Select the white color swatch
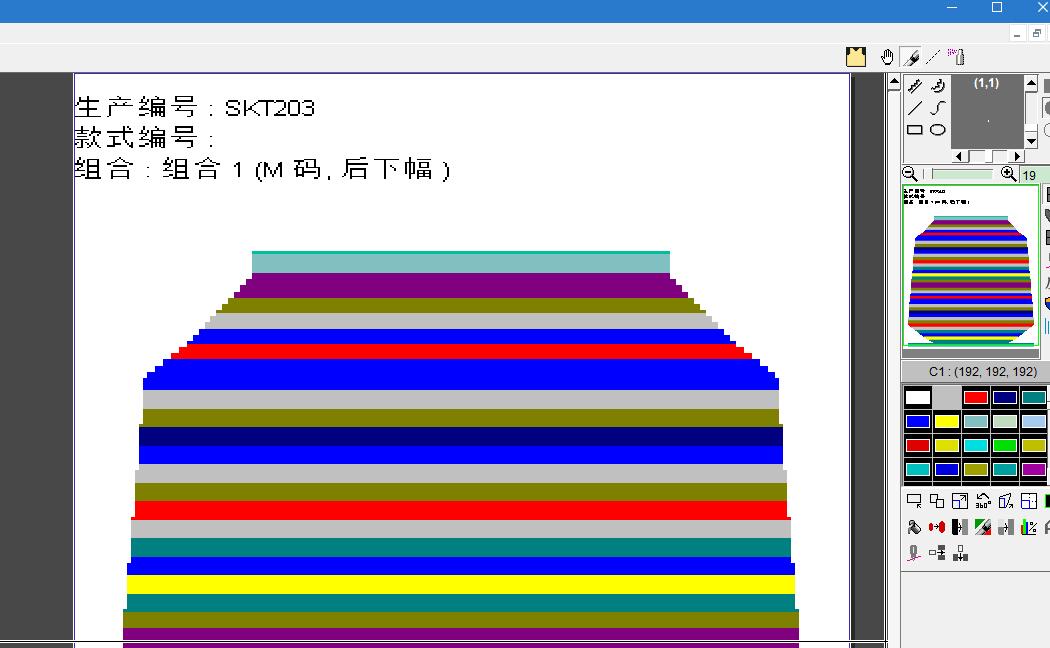Image resolution: width=1050 pixels, height=648 pixels. 917,398
